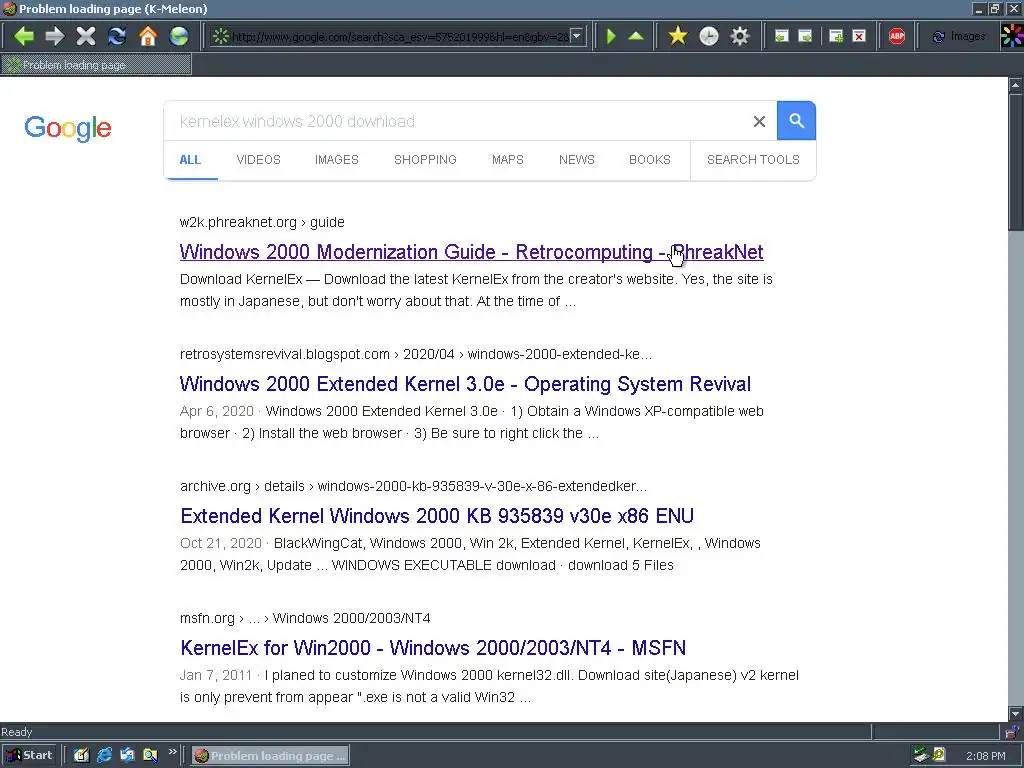Switch to BOOKS results

click(x=650, y=160)
